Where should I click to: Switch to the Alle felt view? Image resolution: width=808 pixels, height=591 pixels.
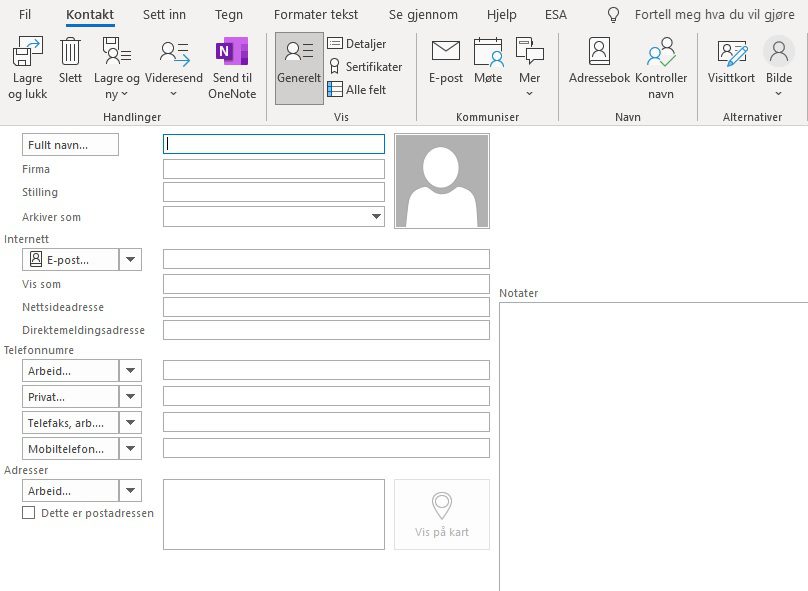(x=357, y=89)
